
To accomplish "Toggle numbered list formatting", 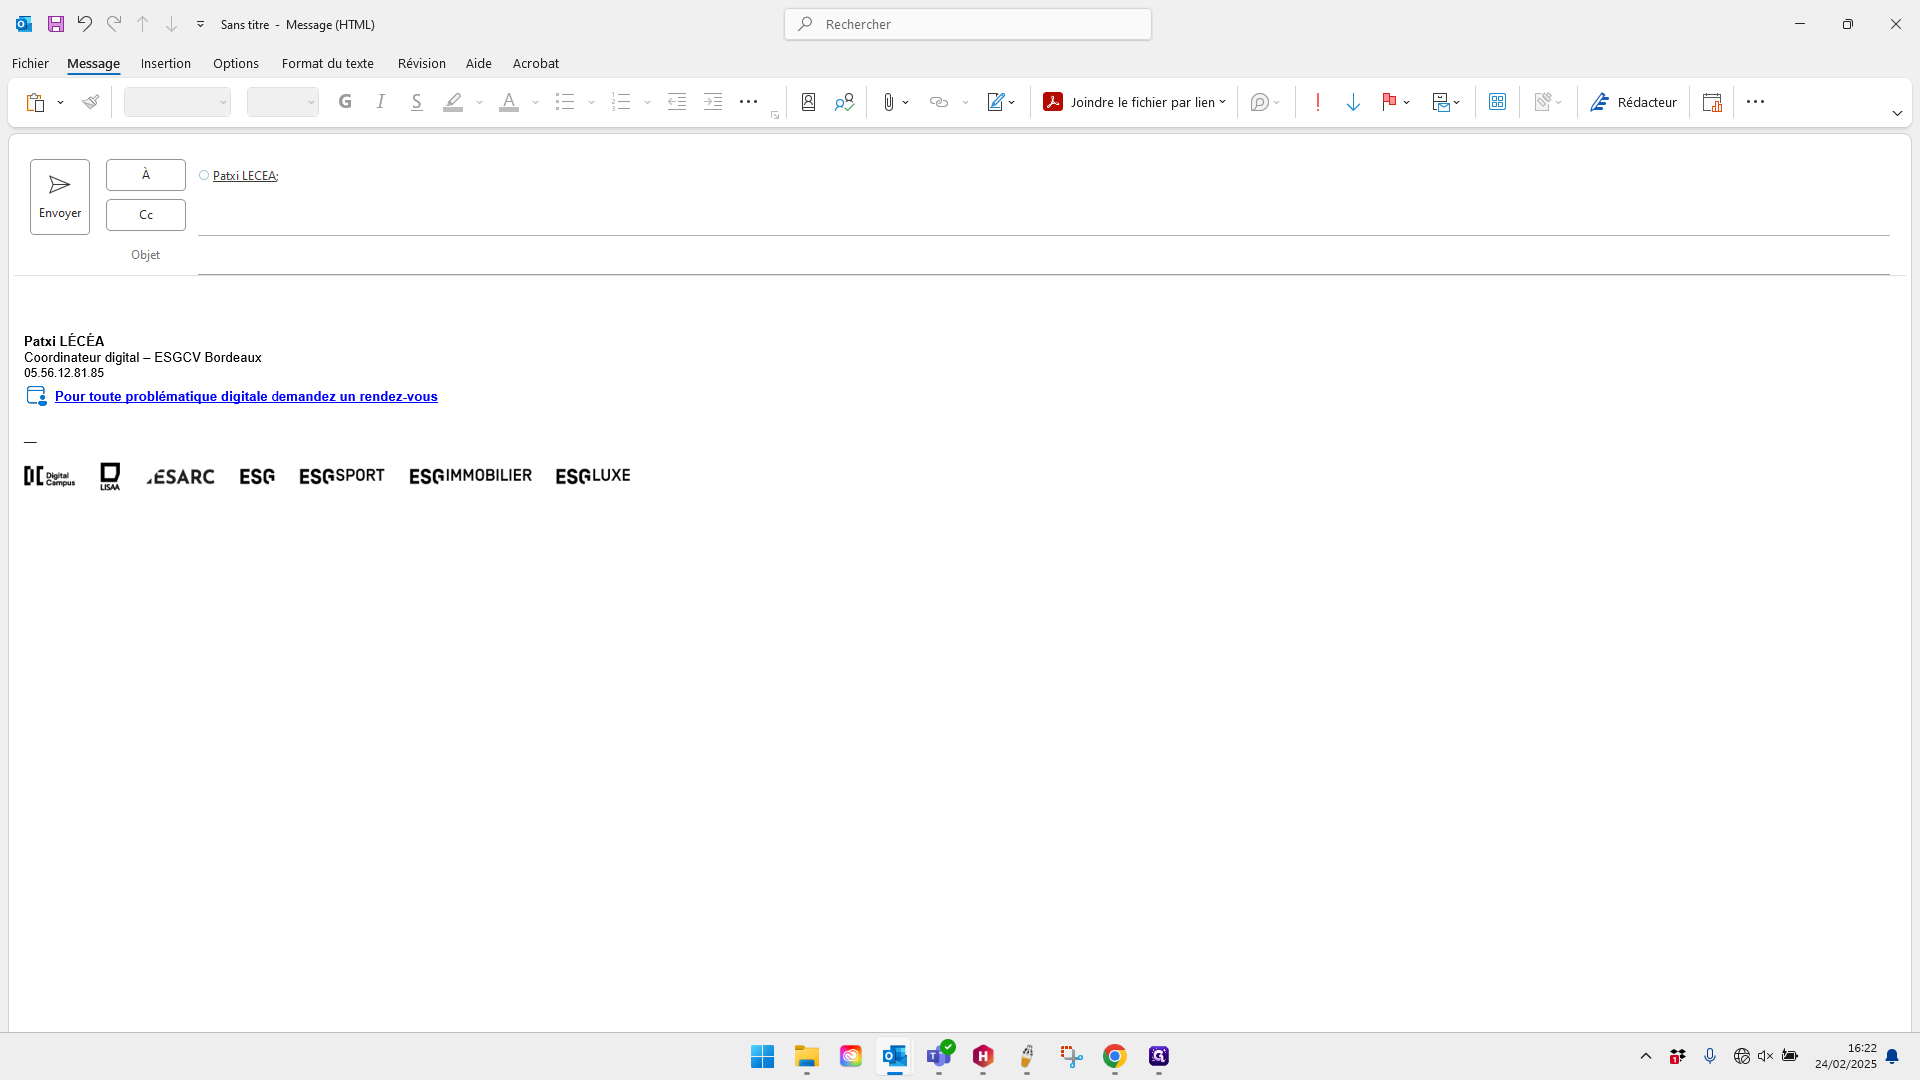I will coord(621,102).
